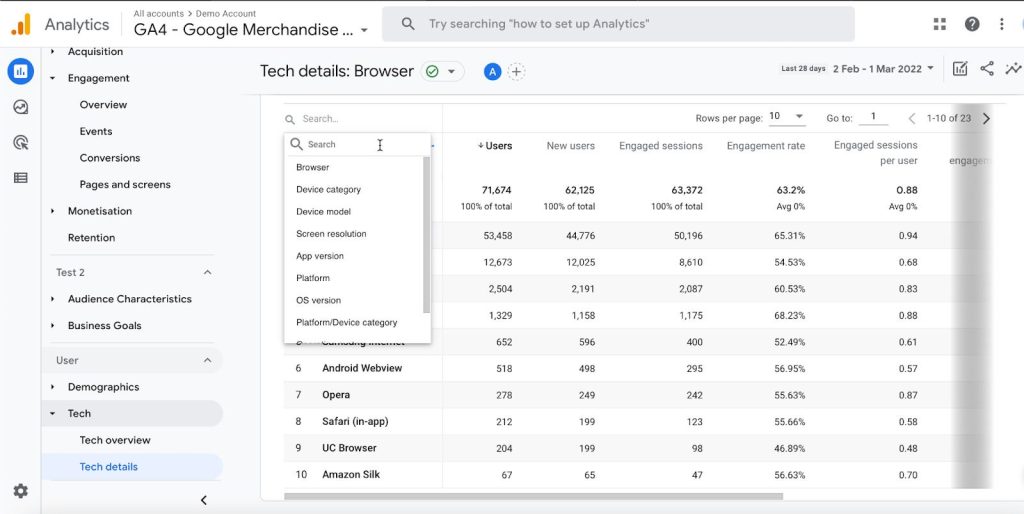Click the All accounts breadcrumb link
Screen dimensions: 1024x514
point(159,14)
